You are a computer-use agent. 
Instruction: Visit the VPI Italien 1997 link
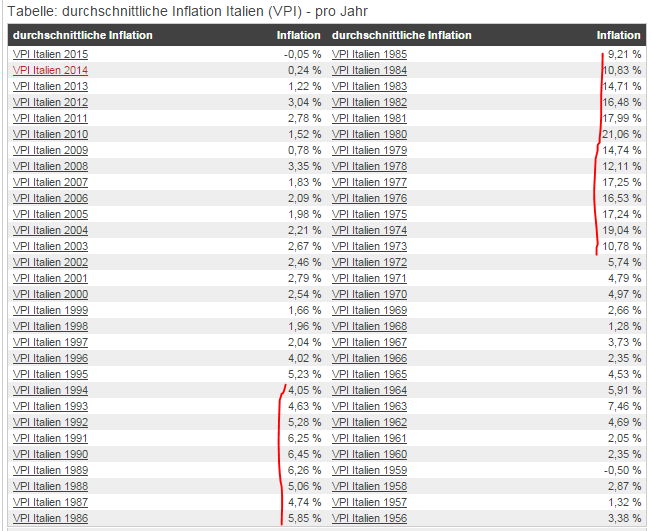point(50,342)
